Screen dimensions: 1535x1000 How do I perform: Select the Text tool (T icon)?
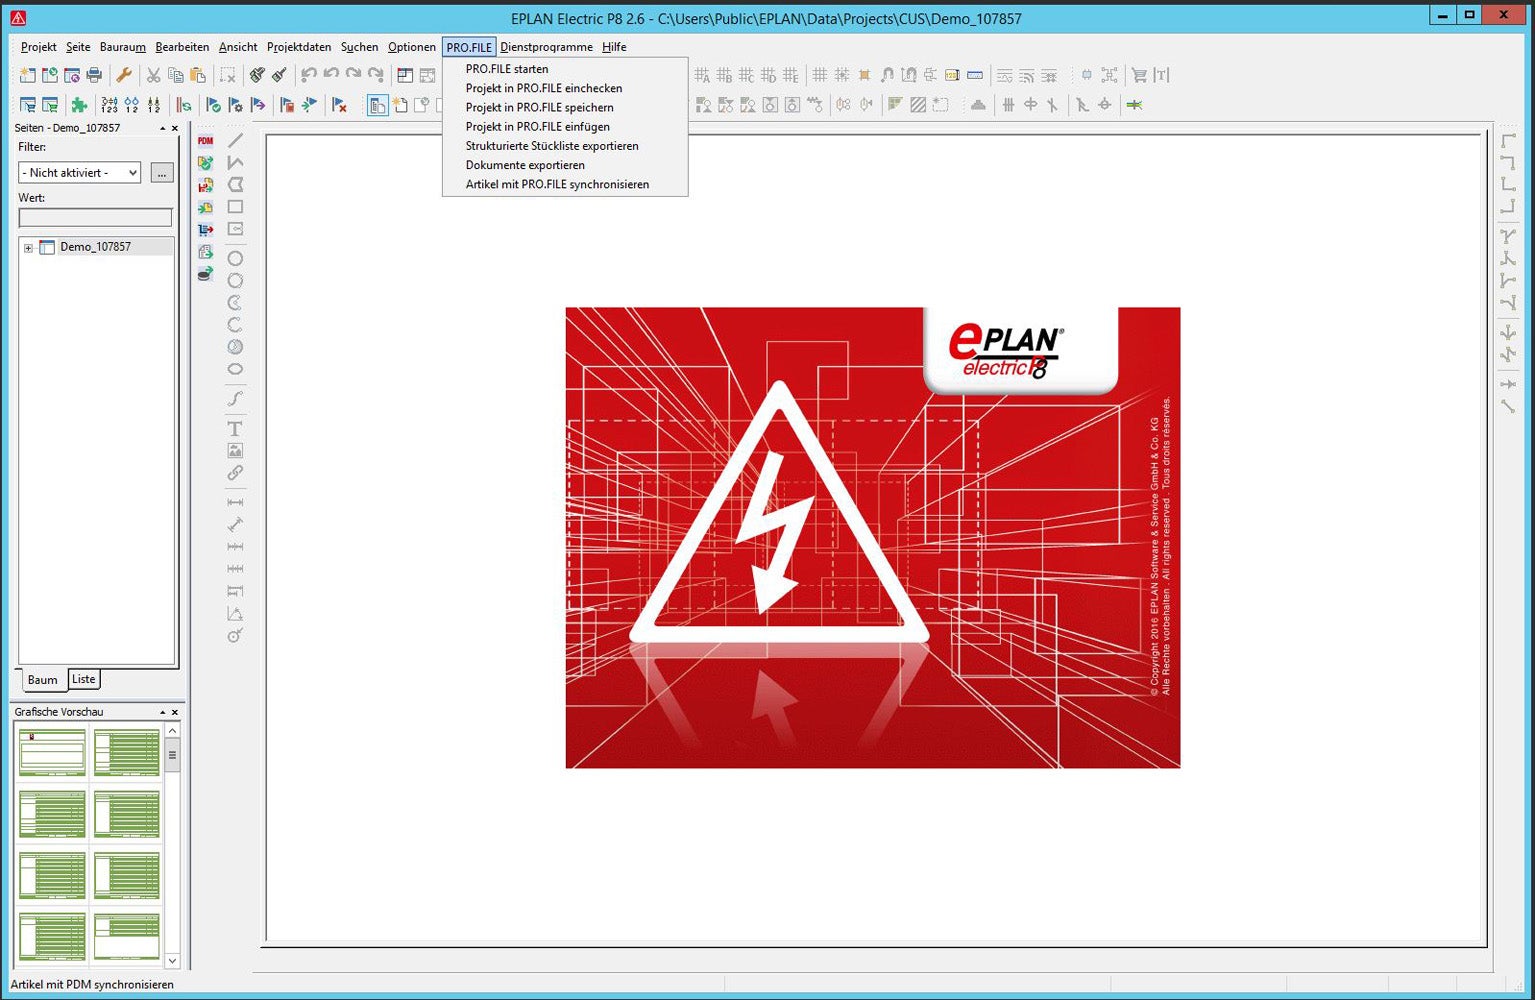click(235, 429)
